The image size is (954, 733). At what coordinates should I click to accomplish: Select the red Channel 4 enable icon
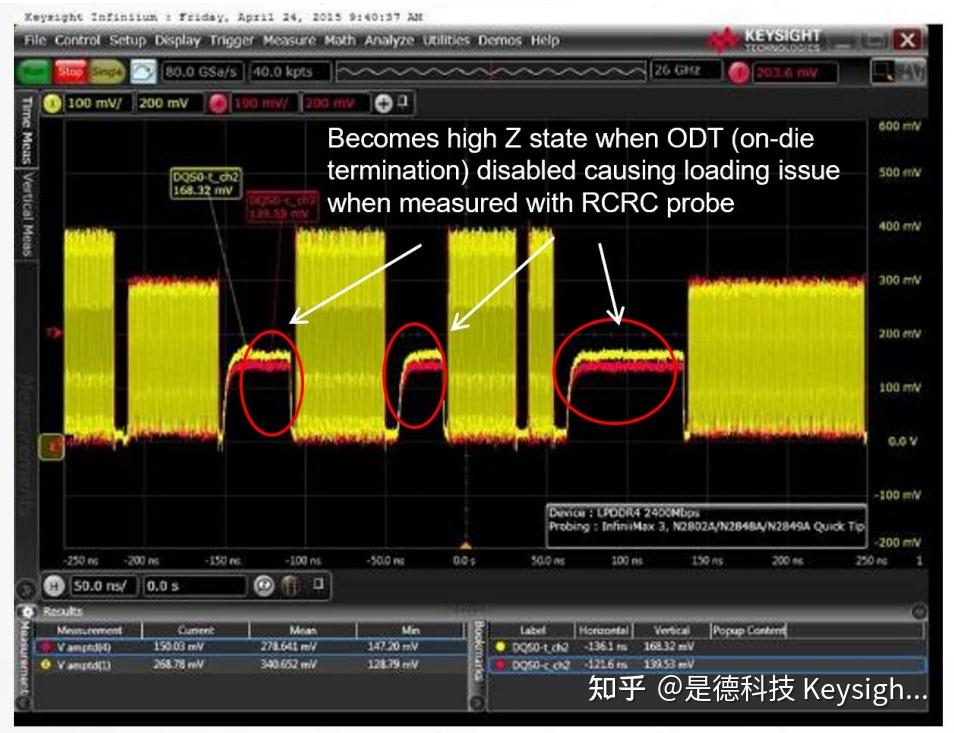tap(218, 101)
